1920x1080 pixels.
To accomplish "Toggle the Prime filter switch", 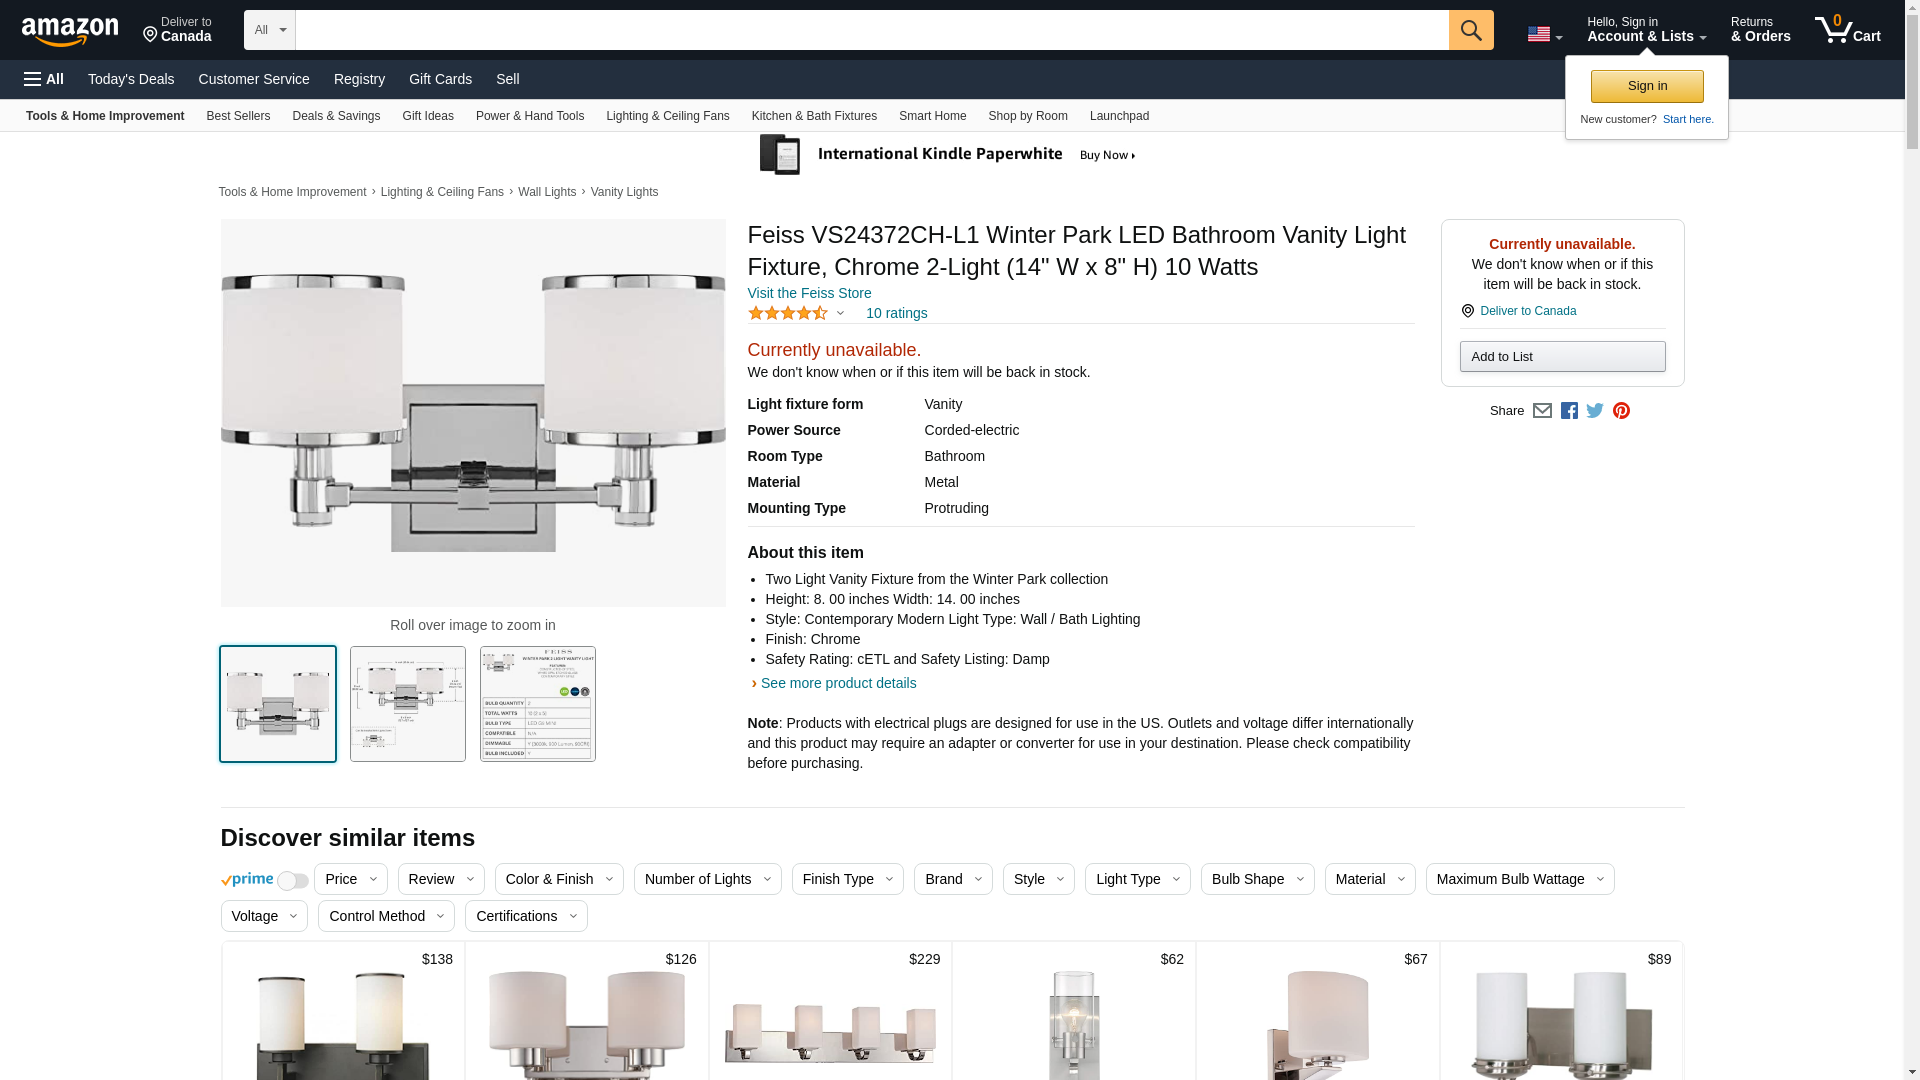I will point(292,881).
